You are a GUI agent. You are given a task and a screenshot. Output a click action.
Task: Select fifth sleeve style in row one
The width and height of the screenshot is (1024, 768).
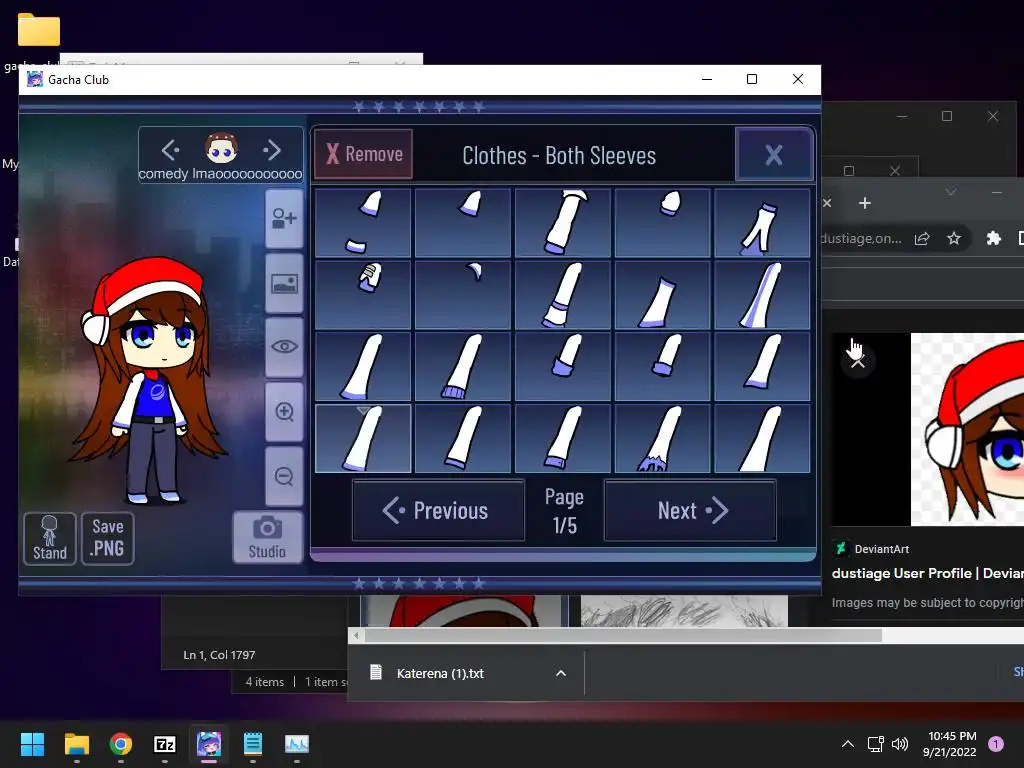(x=763, y=223)
